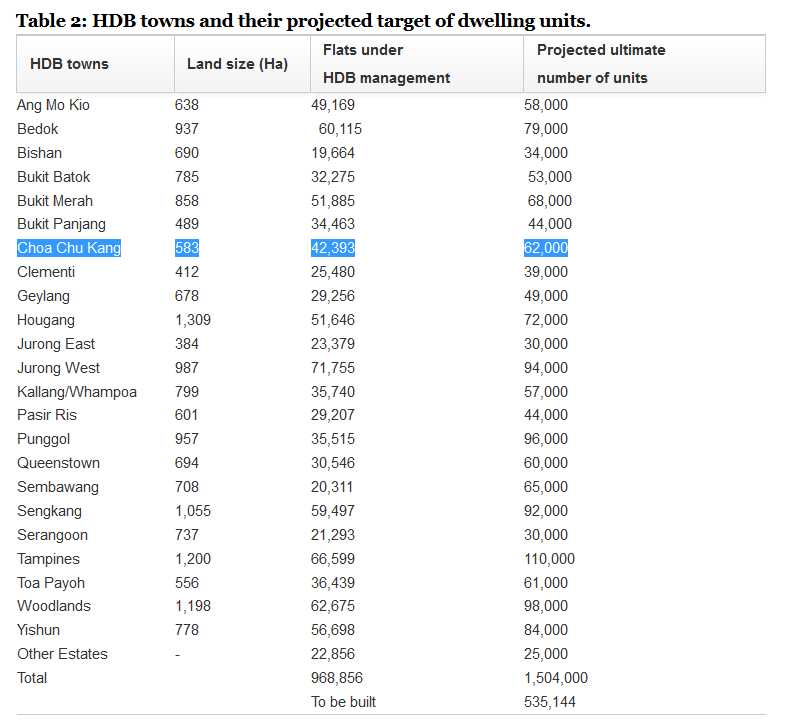
Task: Click the 'Jurong West' town name
Action: click(x=58, y=368)
